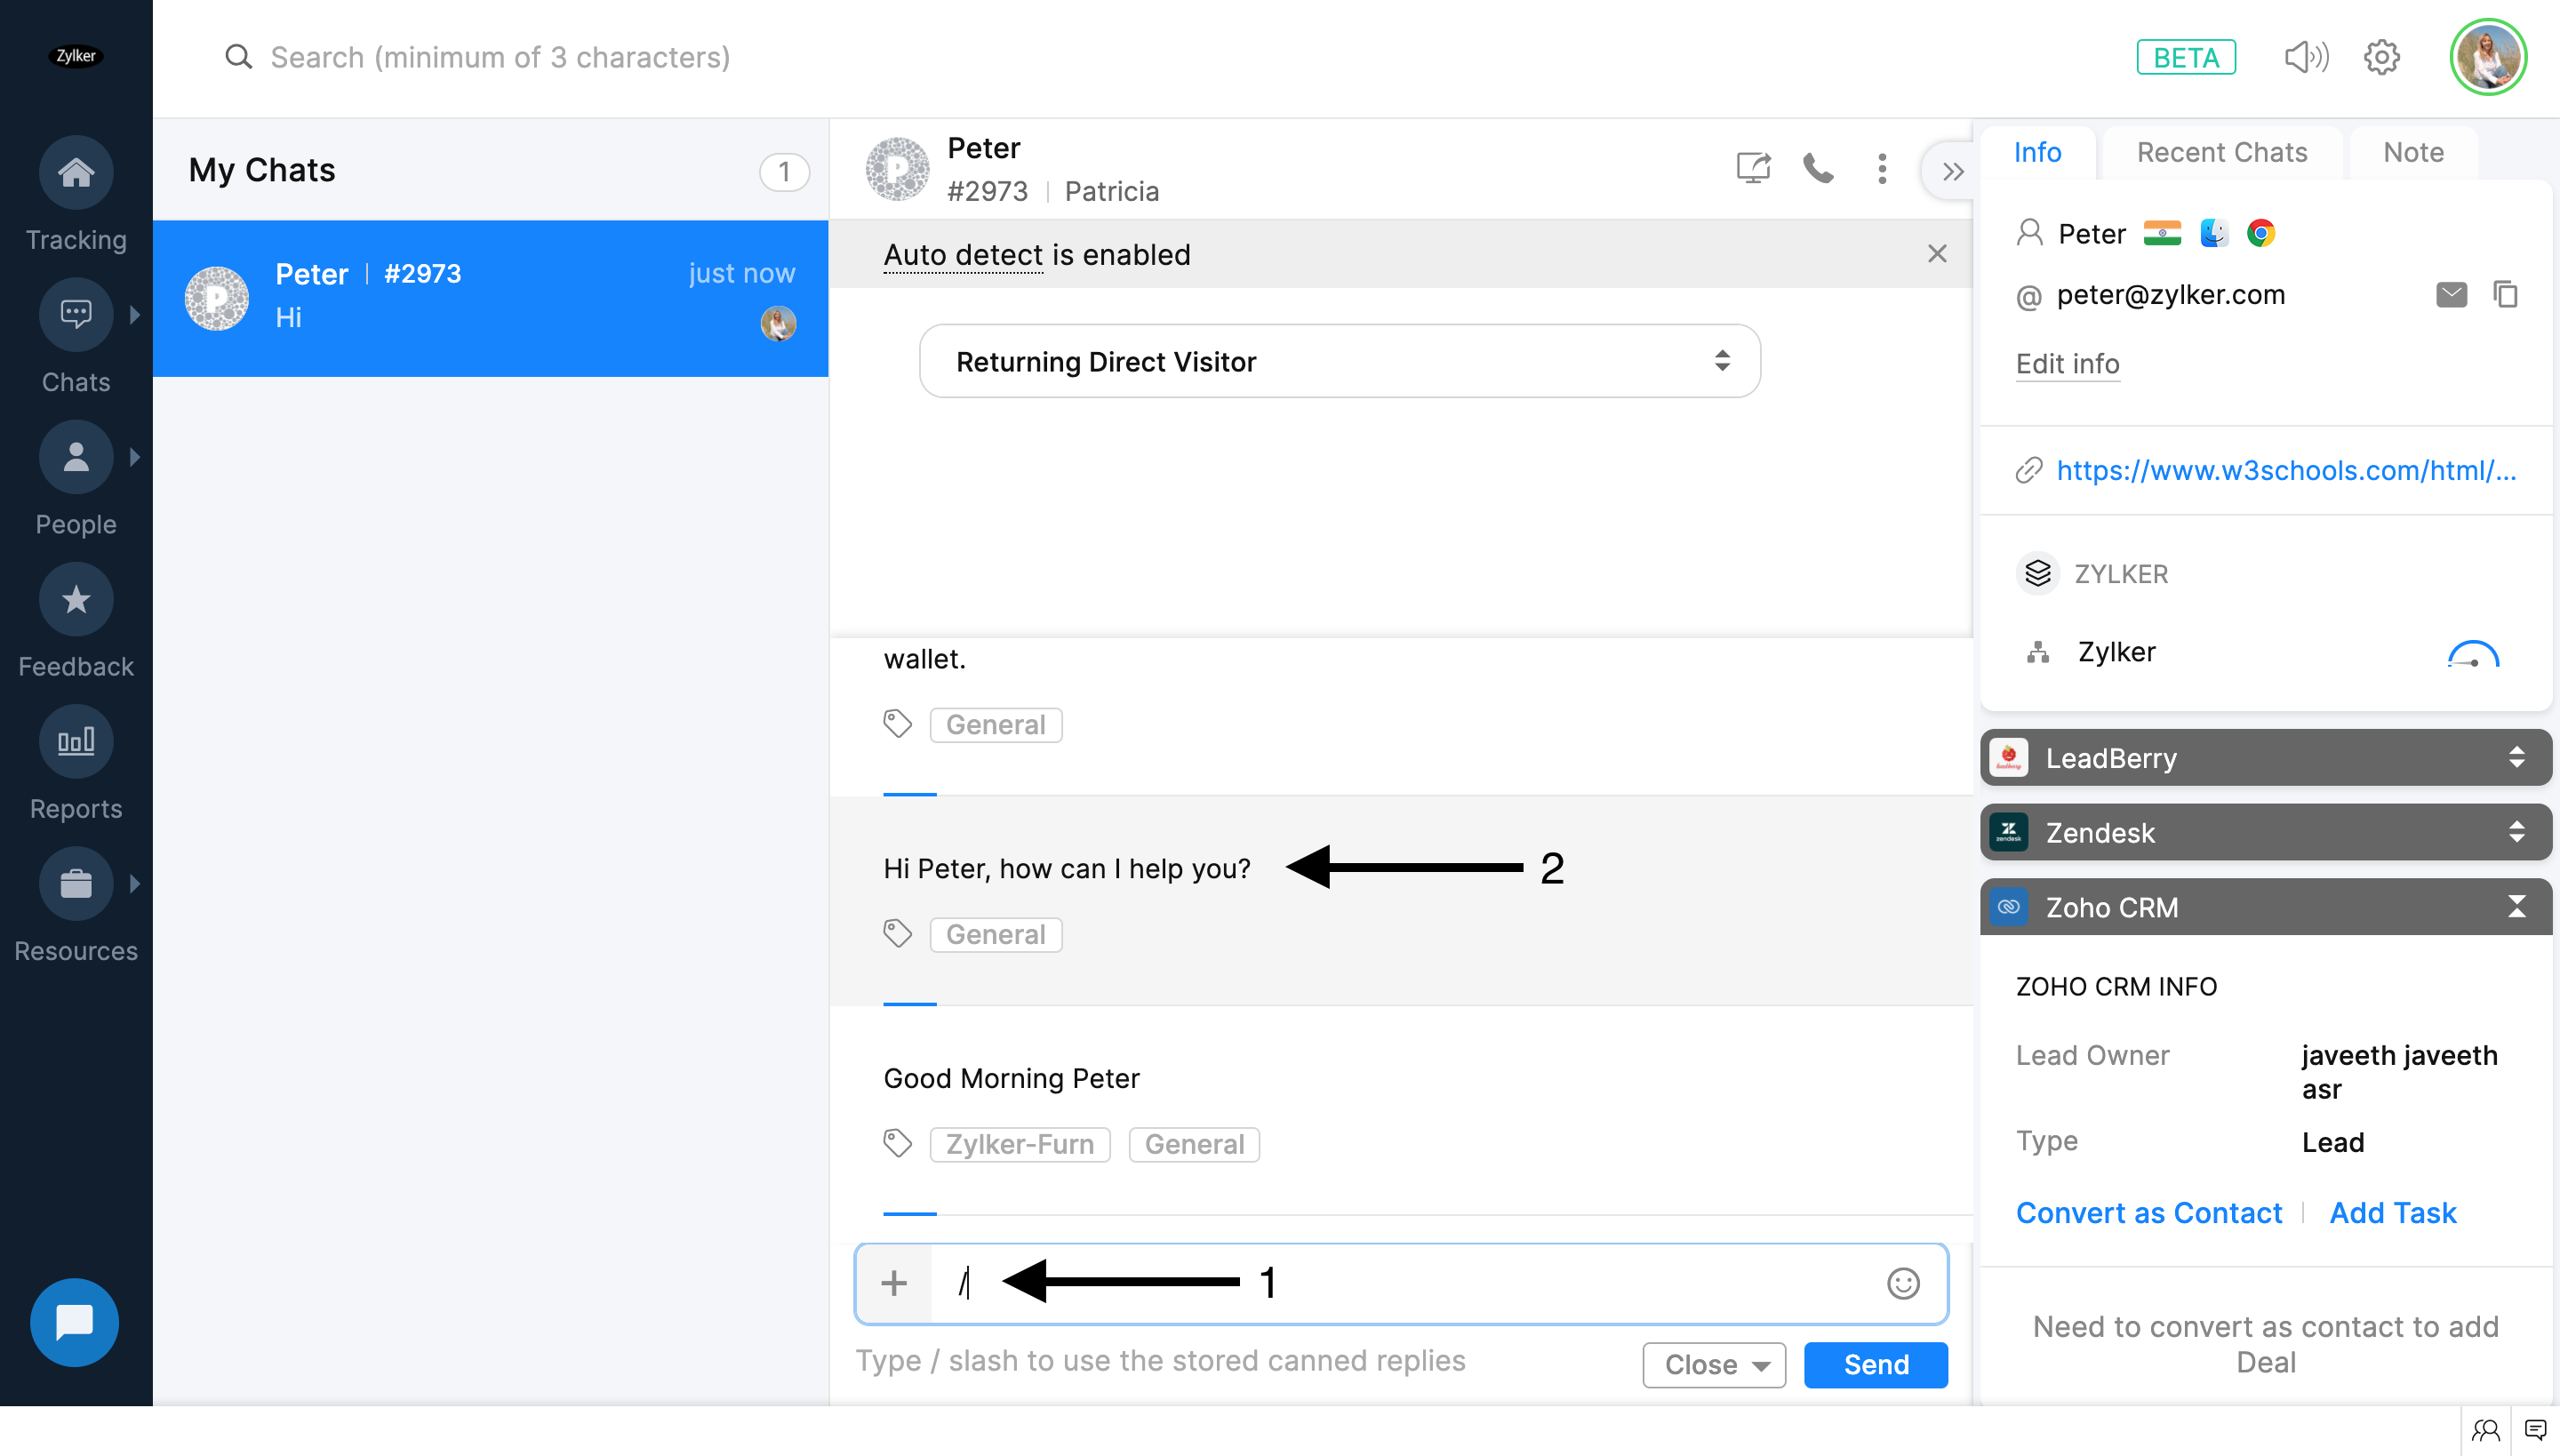
Task: Open the bottom-right contacts icon
Action: [x=2485, y=1430]
